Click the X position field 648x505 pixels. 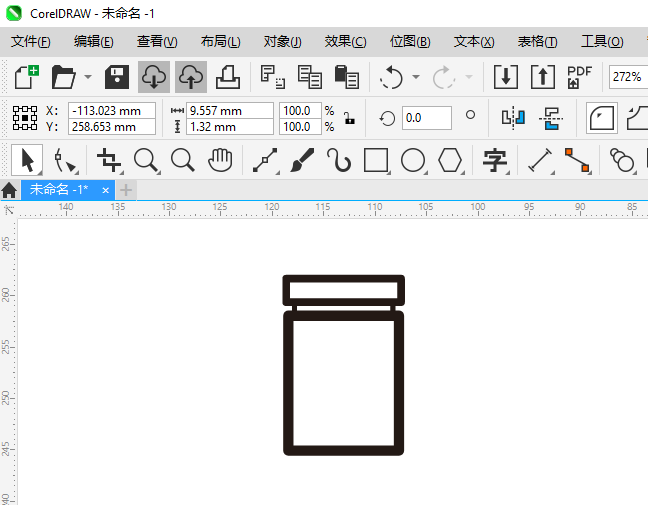click(x=112, y=111)
